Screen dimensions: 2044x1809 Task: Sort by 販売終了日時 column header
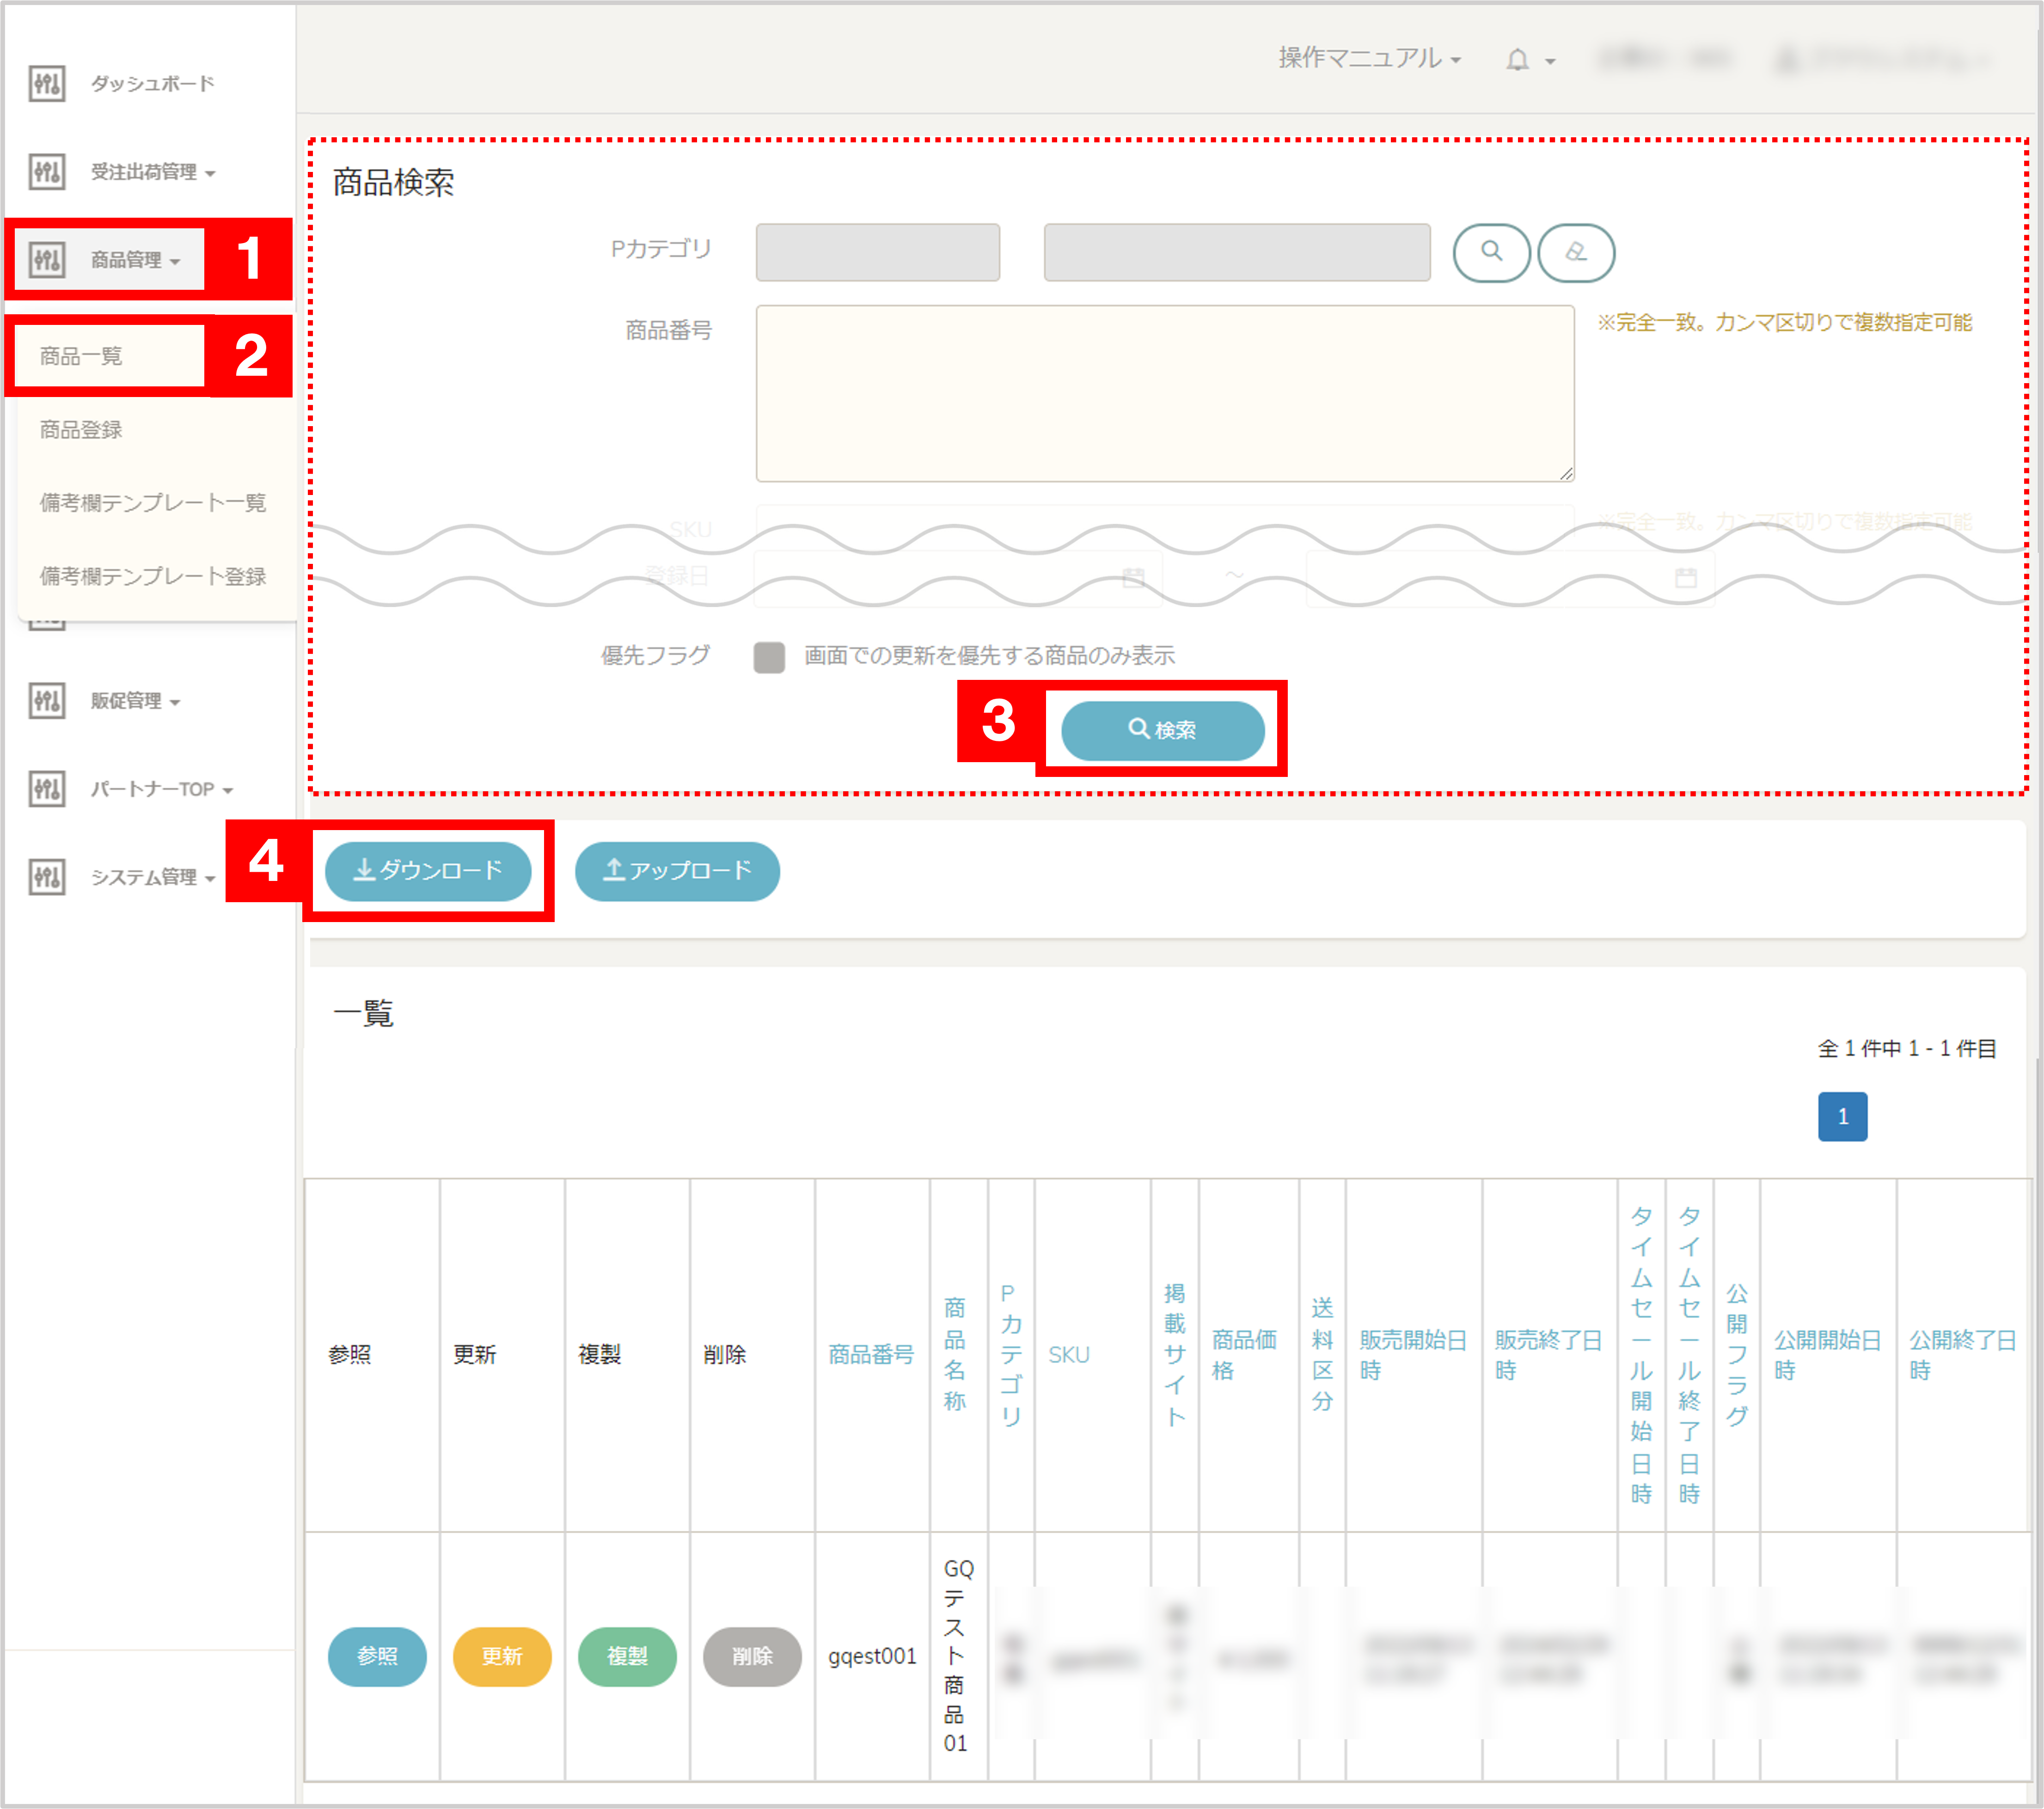click(x=1548, y=1355)
